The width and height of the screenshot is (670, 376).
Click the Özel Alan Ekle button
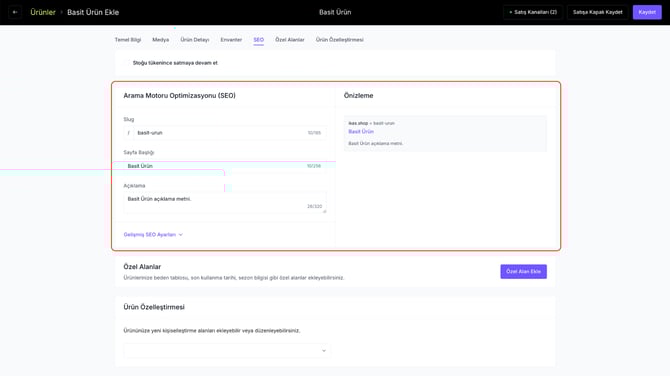click(x=523, y=271)
